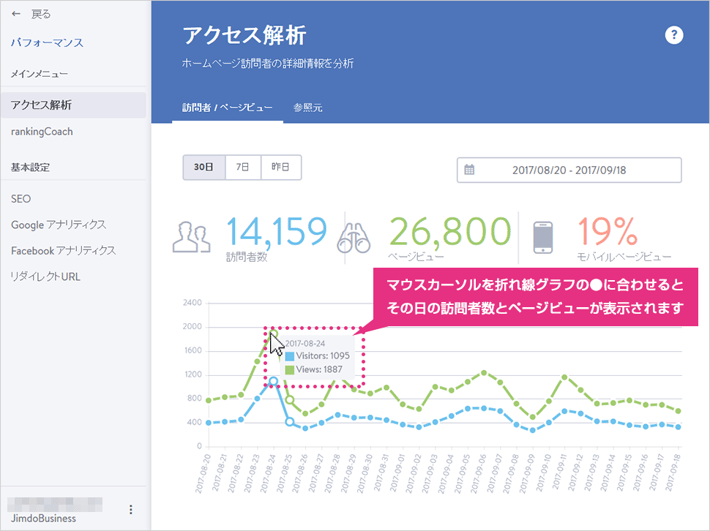Switch to the 昨日 range
Screen dimensions: 710x531
click(281, 168)
